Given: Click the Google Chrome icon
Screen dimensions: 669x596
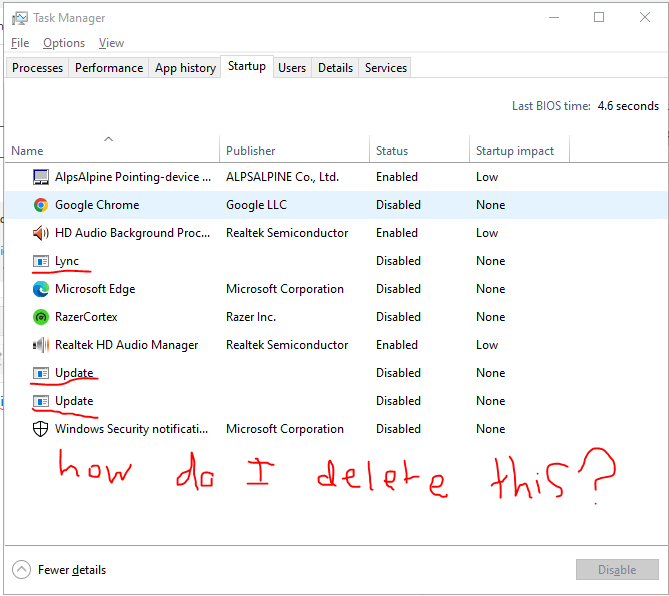Looking at the screenshot, I should tap(41, 205).
